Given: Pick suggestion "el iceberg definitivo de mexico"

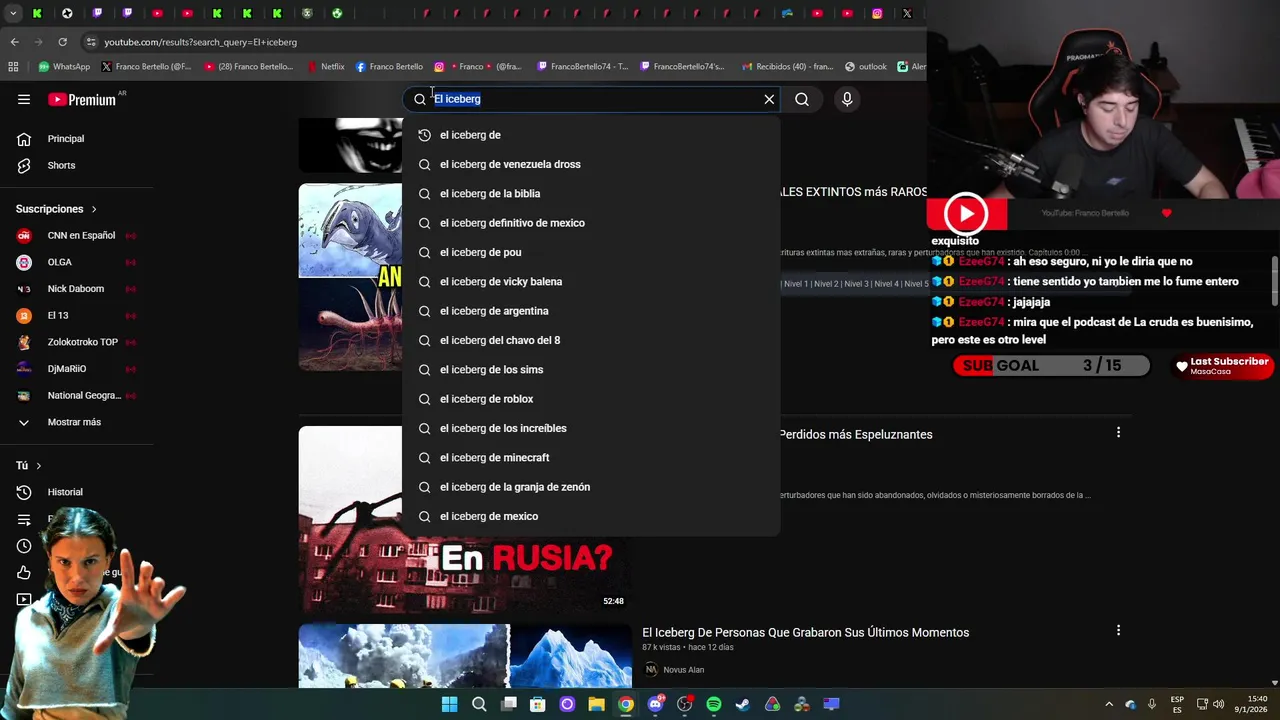Looking at the screenshot, I should [x=591, y=223].
